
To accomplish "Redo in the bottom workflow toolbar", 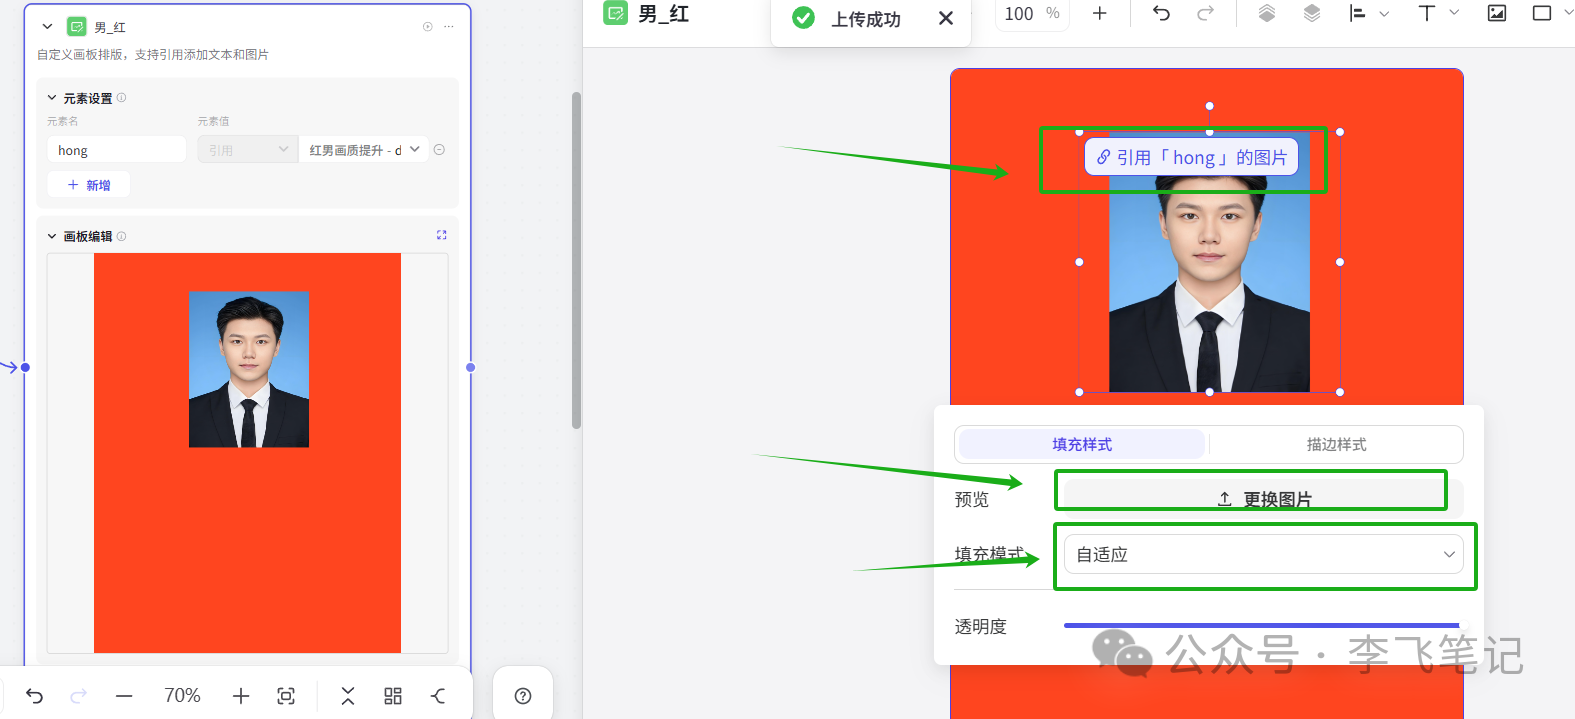I will pos(79,696).
